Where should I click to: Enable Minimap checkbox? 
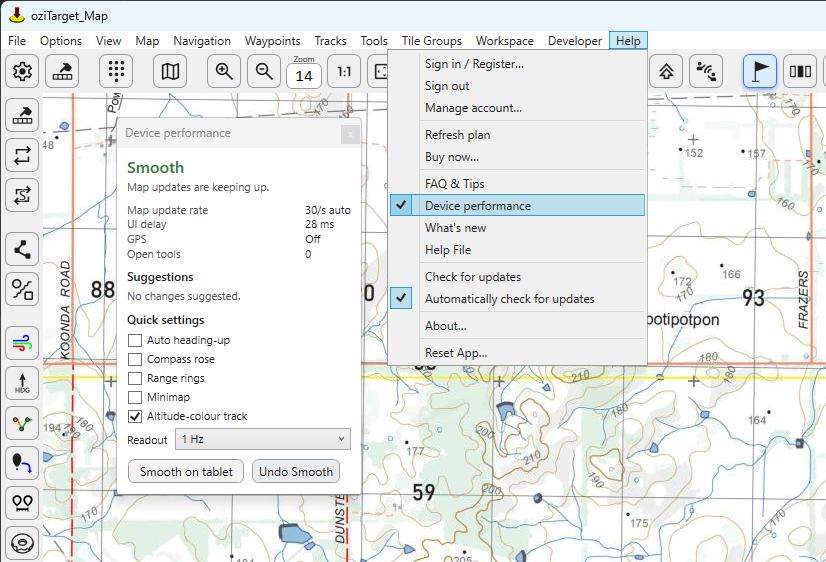pos(135,397)
